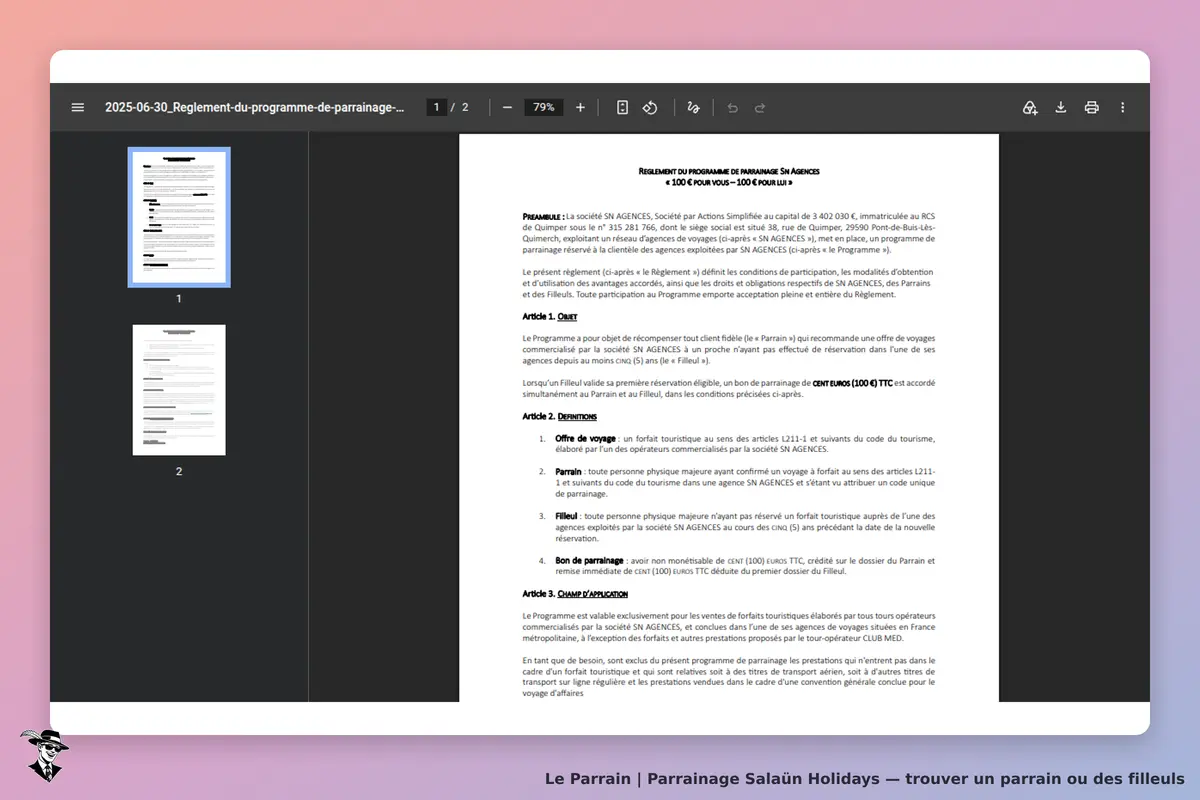Click the PDF file name title

pyautogui.click(x=255, y=107)
